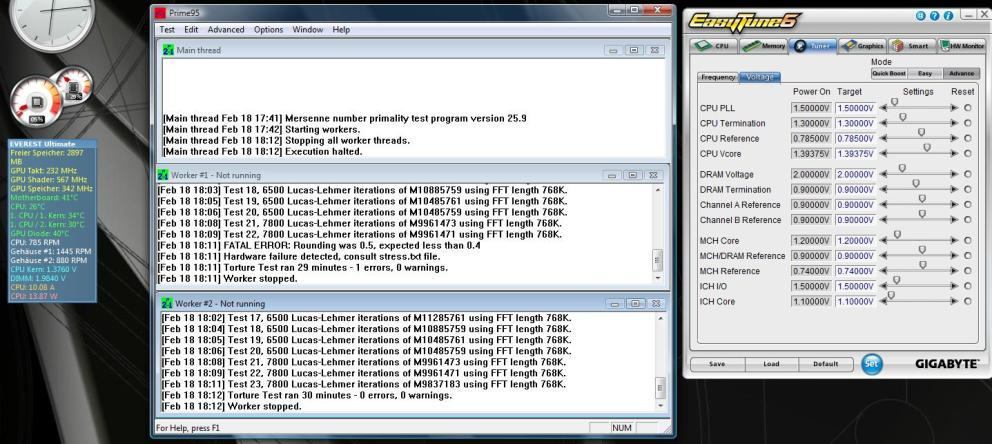
Task: Decrease CPU Vcore with left arrow
Action: (x=883, y=154)
